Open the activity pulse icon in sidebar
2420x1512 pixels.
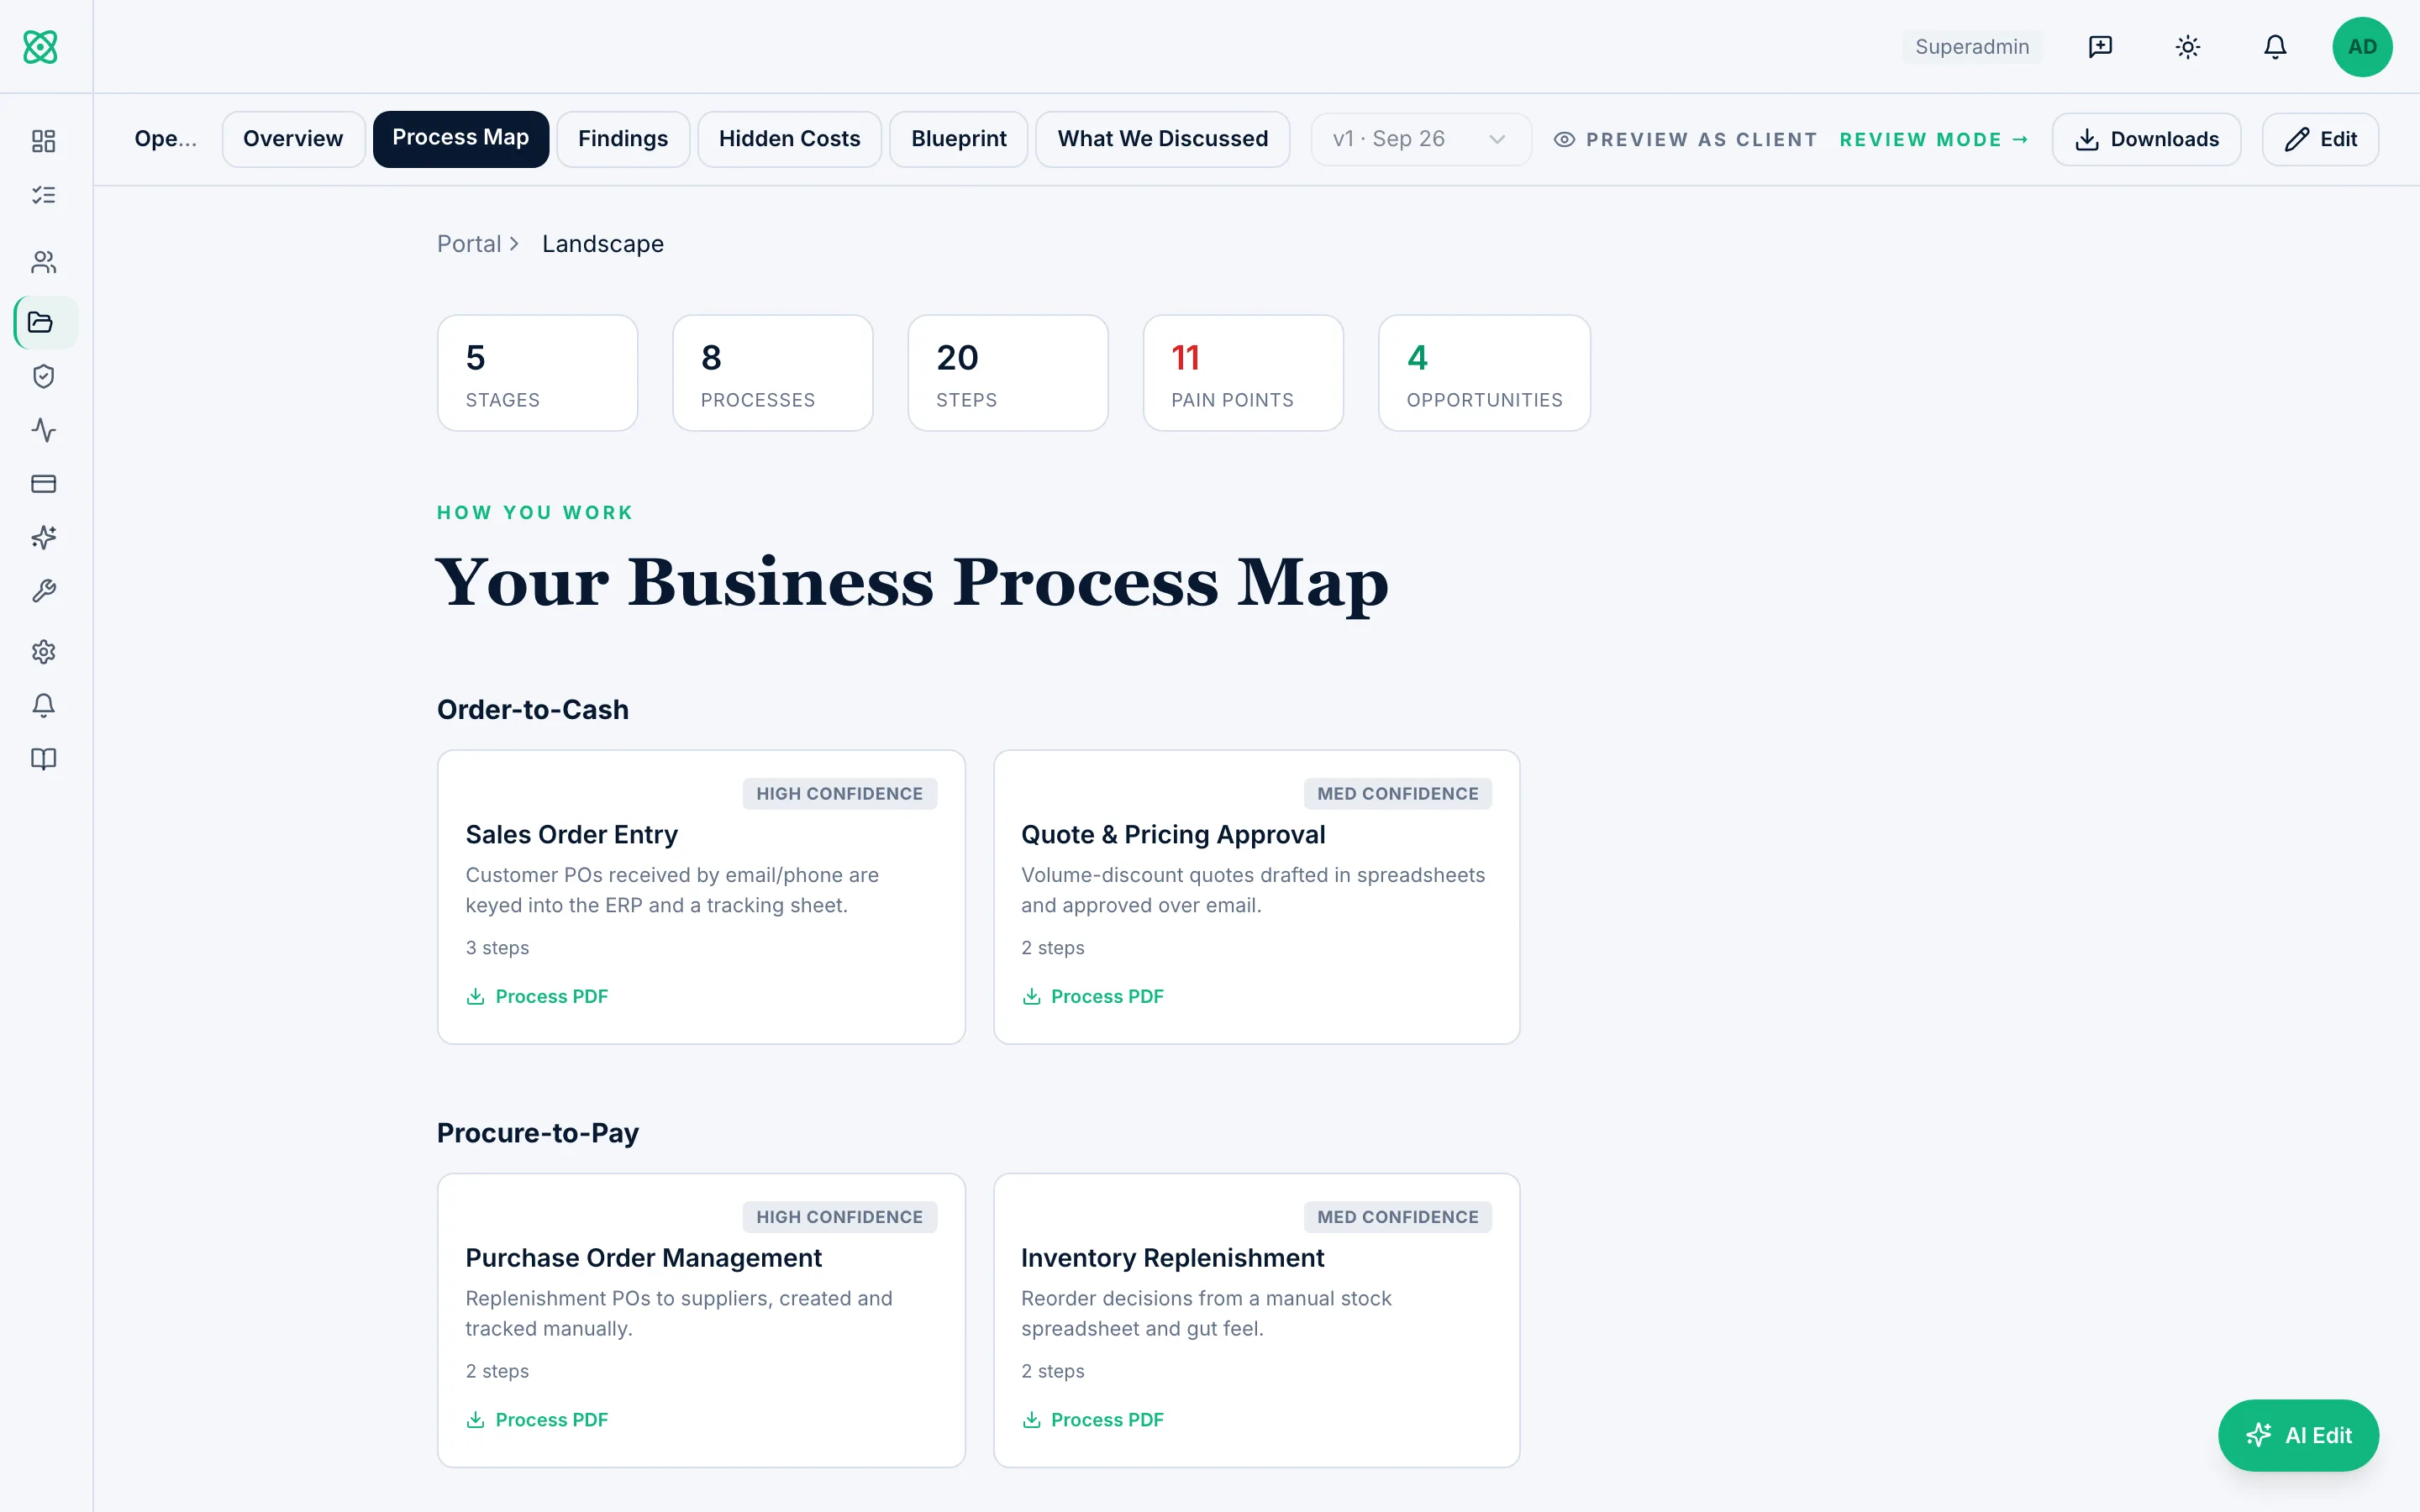(x=43, y=430)
